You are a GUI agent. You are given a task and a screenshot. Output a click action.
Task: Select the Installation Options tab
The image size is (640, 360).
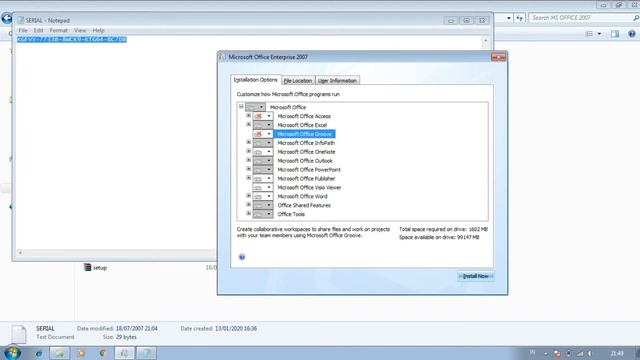click(256, 80)
